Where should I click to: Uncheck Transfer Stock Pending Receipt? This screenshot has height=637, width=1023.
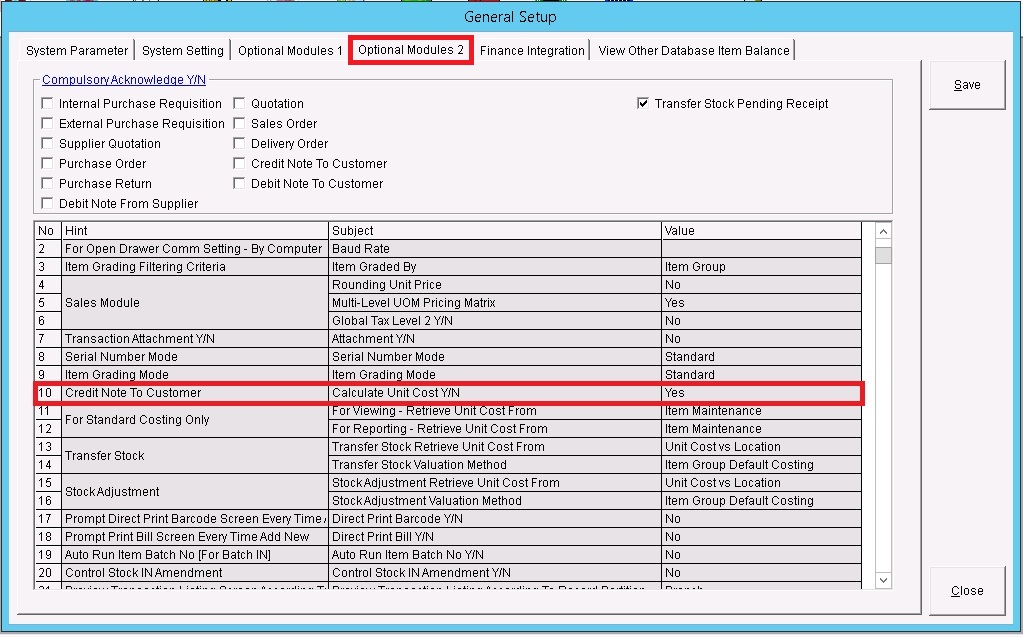click(643, 104)
